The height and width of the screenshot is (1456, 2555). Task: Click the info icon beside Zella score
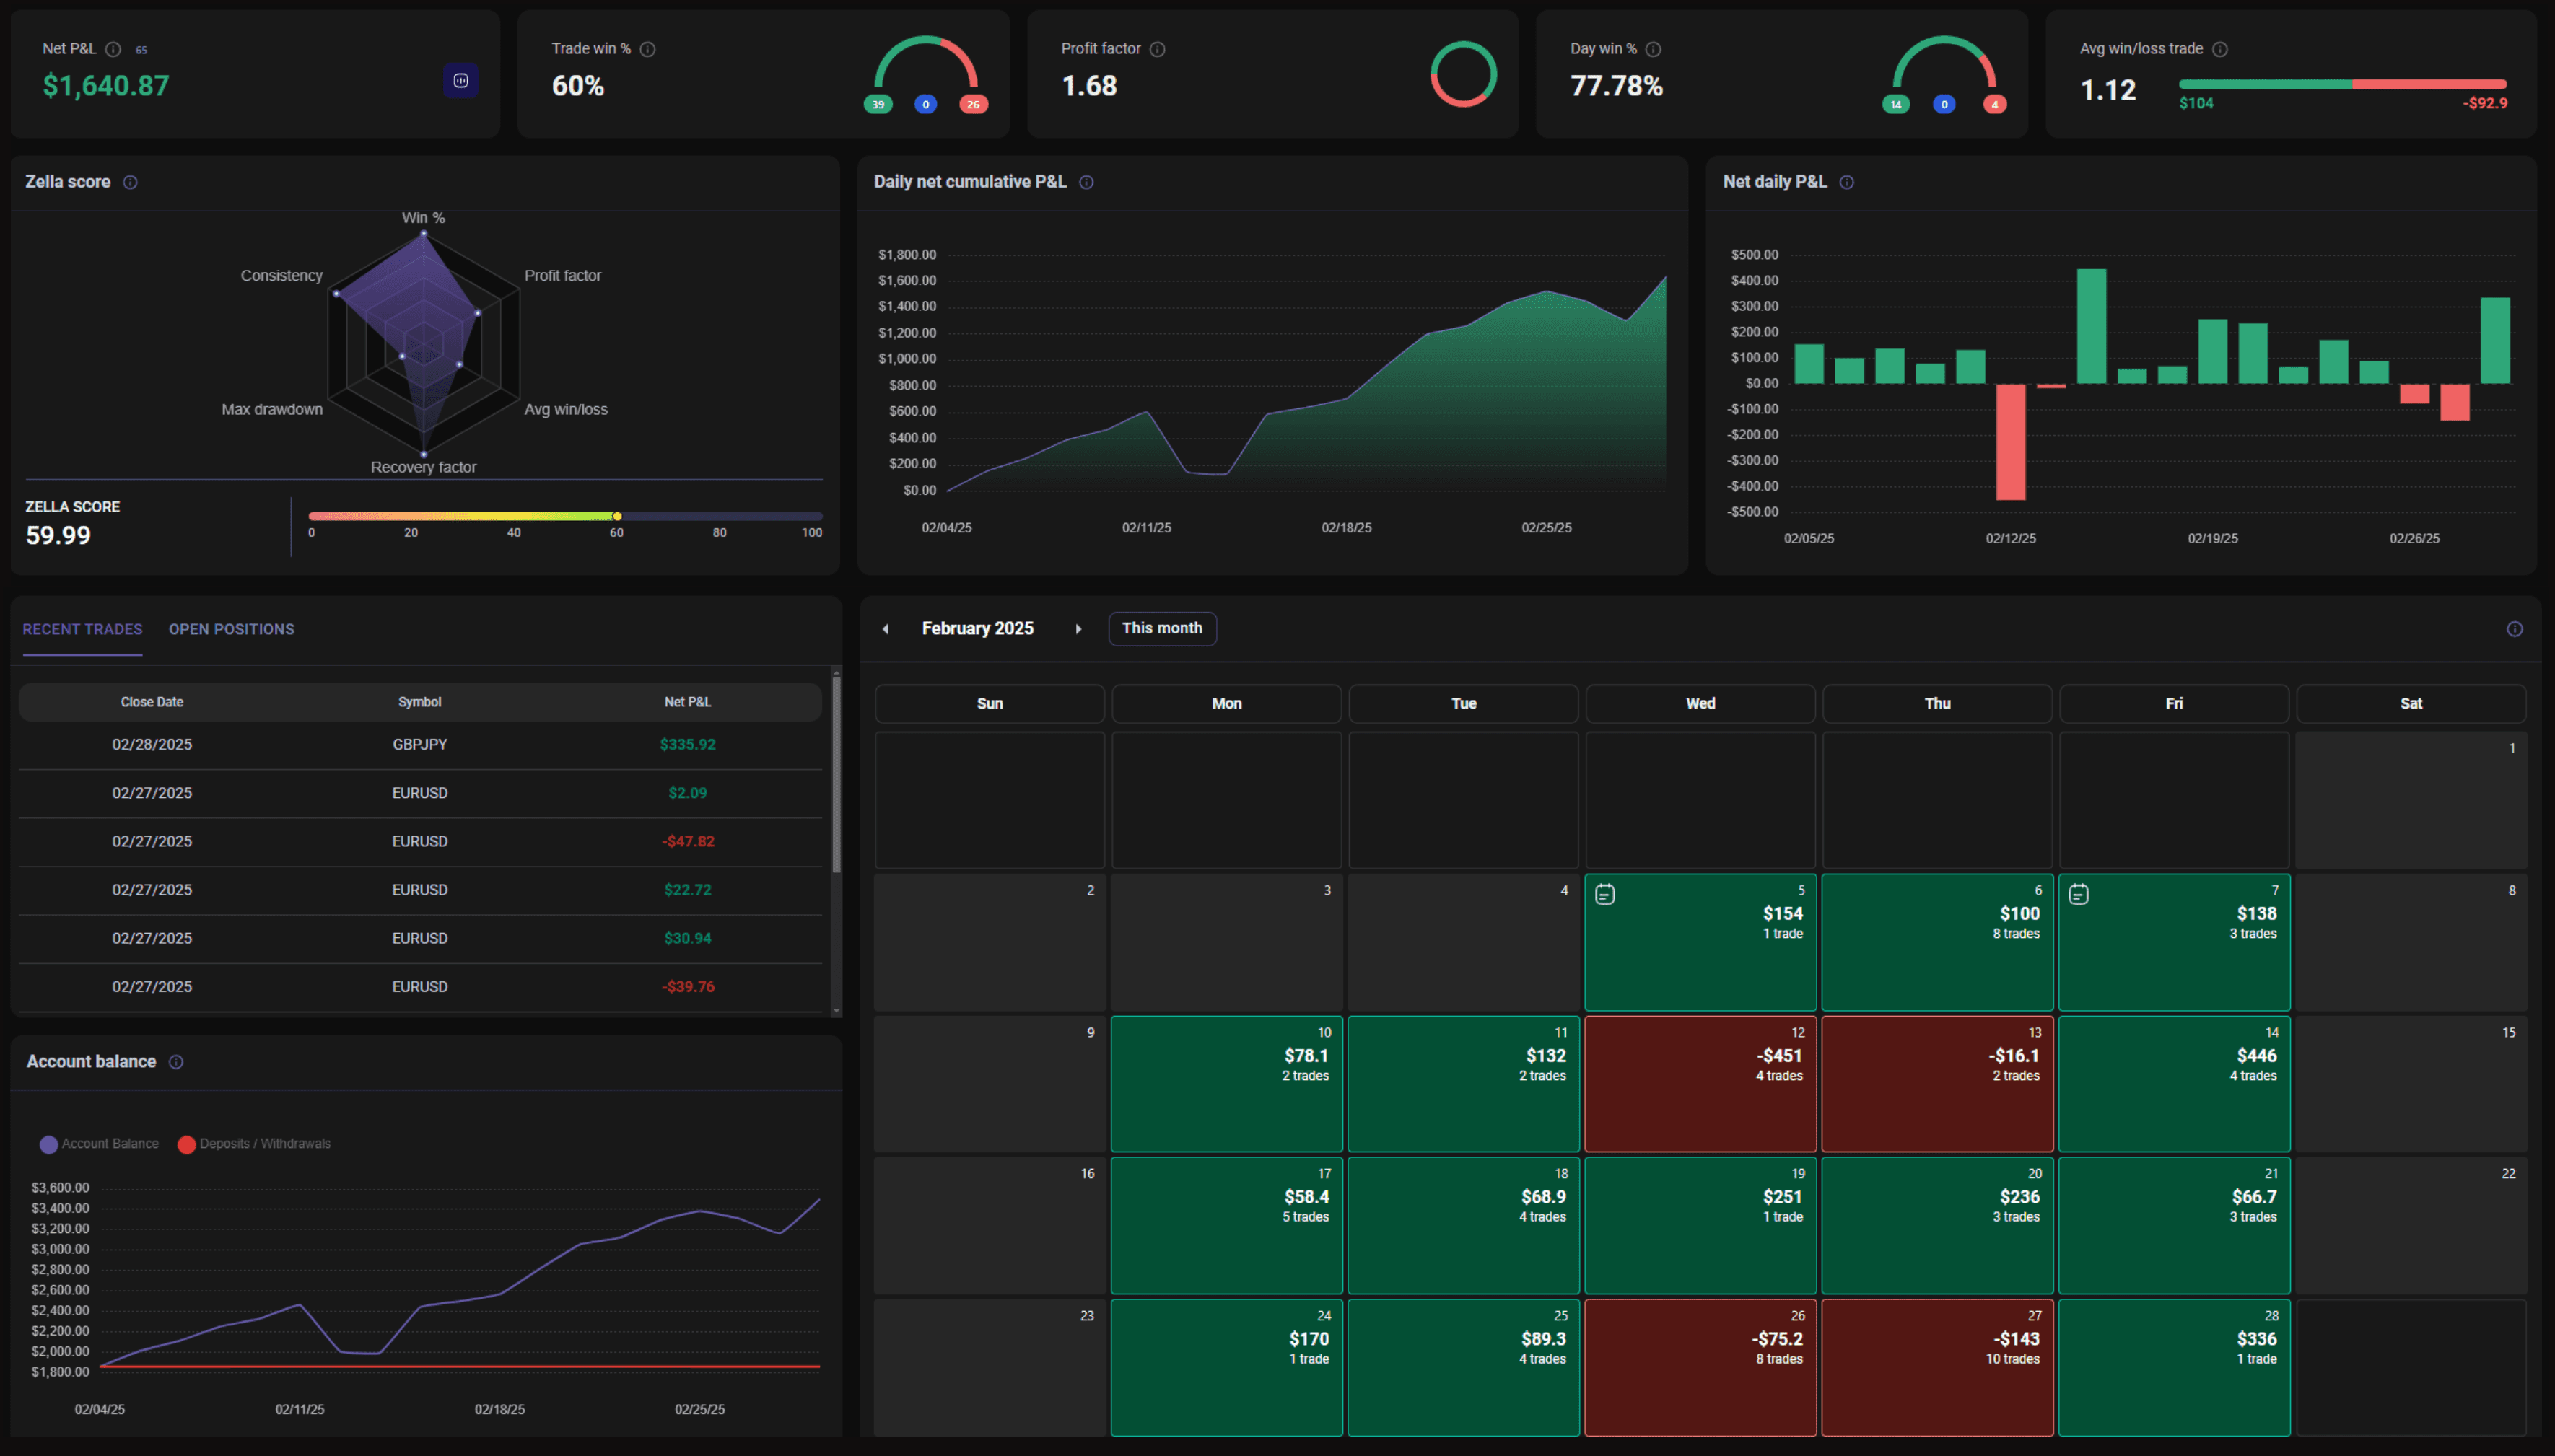(x=130, y=182)
